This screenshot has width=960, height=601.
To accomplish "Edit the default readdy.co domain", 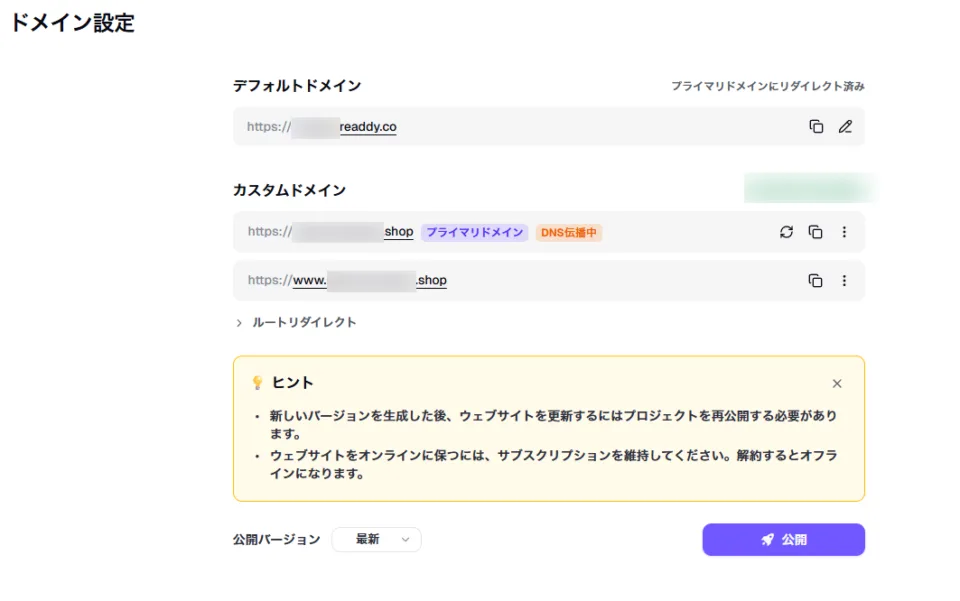I will [846, 127].
